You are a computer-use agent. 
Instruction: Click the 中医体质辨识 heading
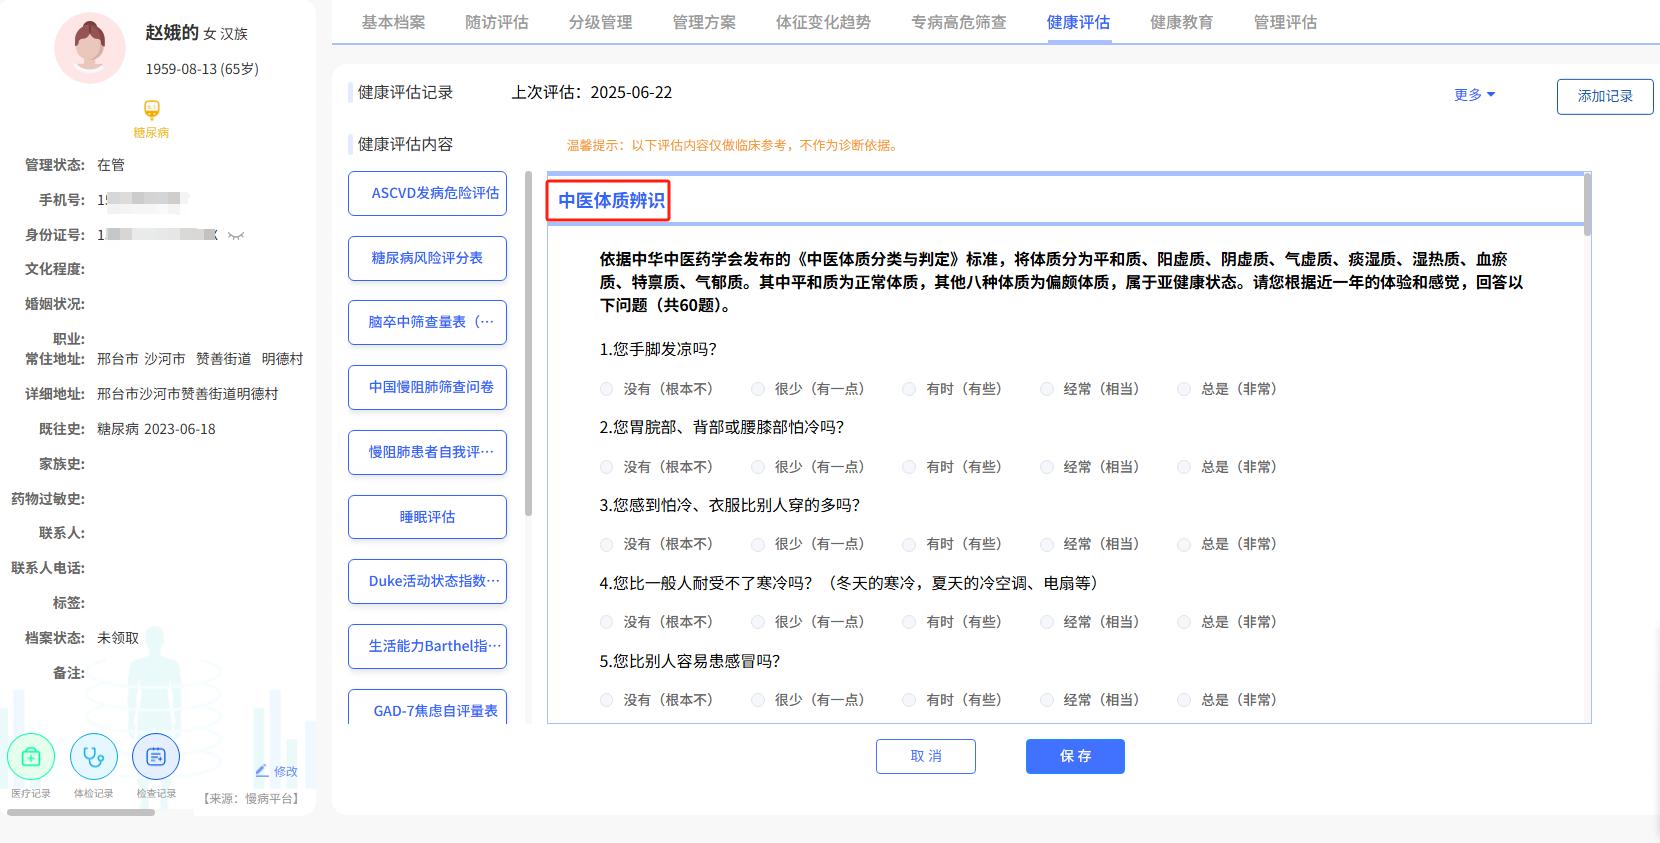click(x=611, y=200)
